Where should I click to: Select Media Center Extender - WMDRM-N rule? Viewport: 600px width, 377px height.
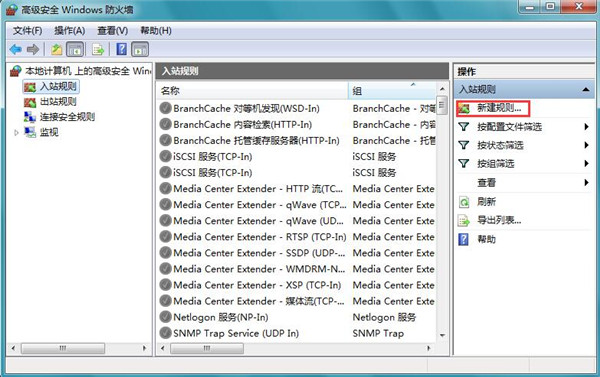tap(259, 269)
